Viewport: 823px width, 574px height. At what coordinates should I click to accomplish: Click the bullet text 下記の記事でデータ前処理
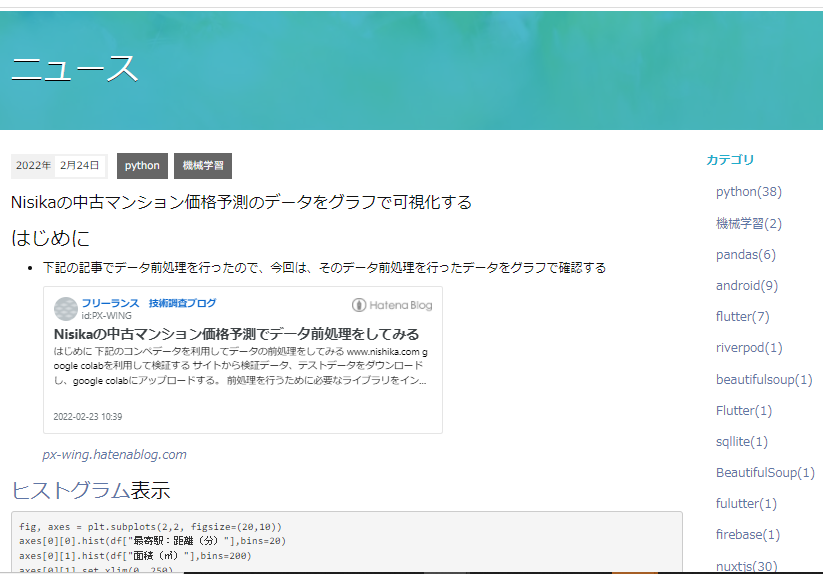click(324, 268)
